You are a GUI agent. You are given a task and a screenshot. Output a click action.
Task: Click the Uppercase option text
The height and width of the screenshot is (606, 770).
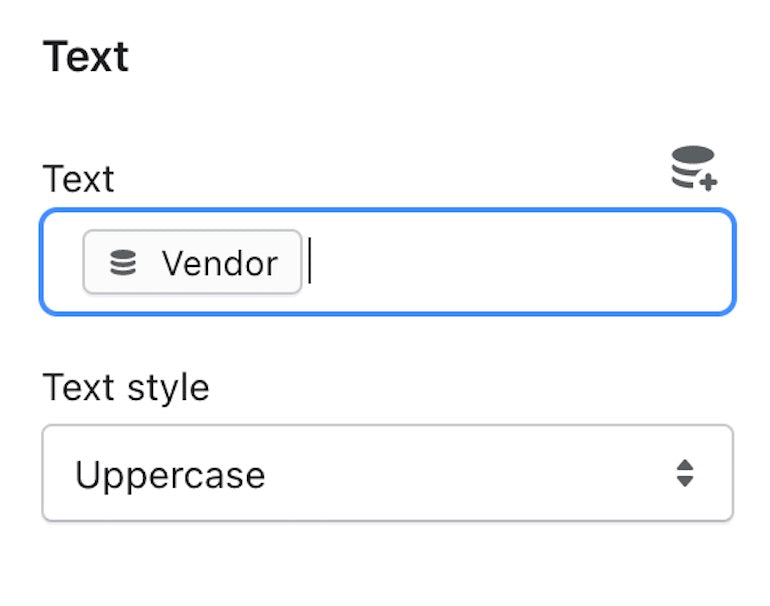170,474
